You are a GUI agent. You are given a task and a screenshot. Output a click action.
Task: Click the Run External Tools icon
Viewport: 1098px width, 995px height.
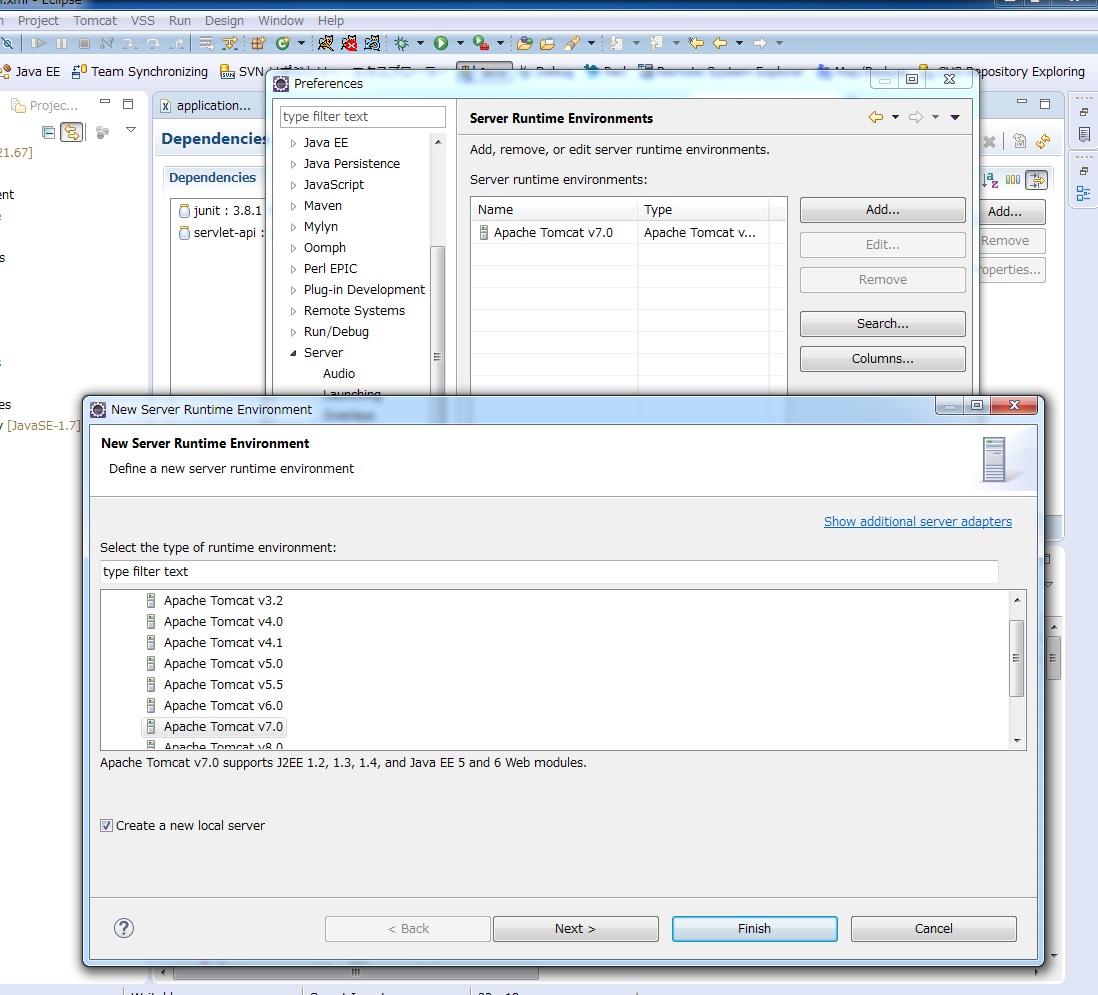(480, 43)
